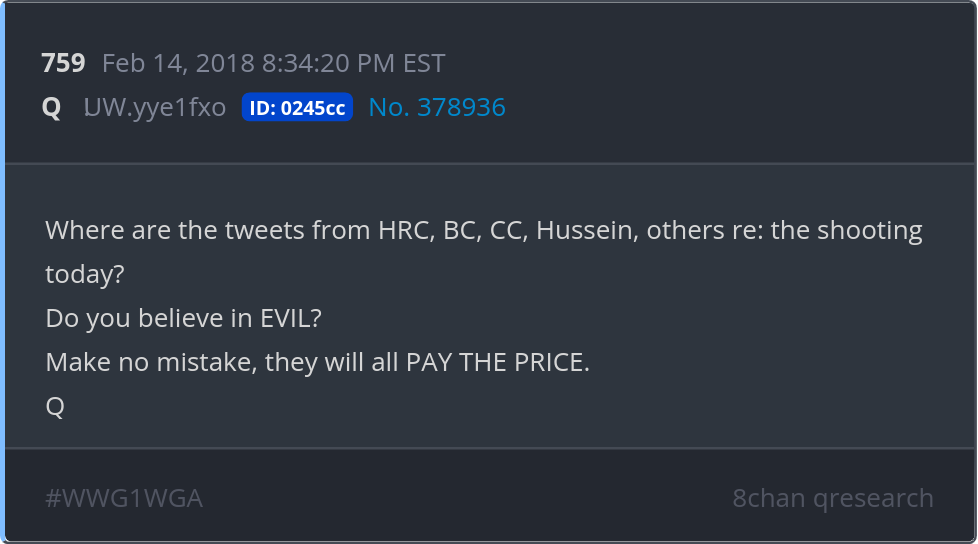Screen dimensions: 978x544
Task: Click the blue ID: 0245cc badge
Action: (297, 108)
